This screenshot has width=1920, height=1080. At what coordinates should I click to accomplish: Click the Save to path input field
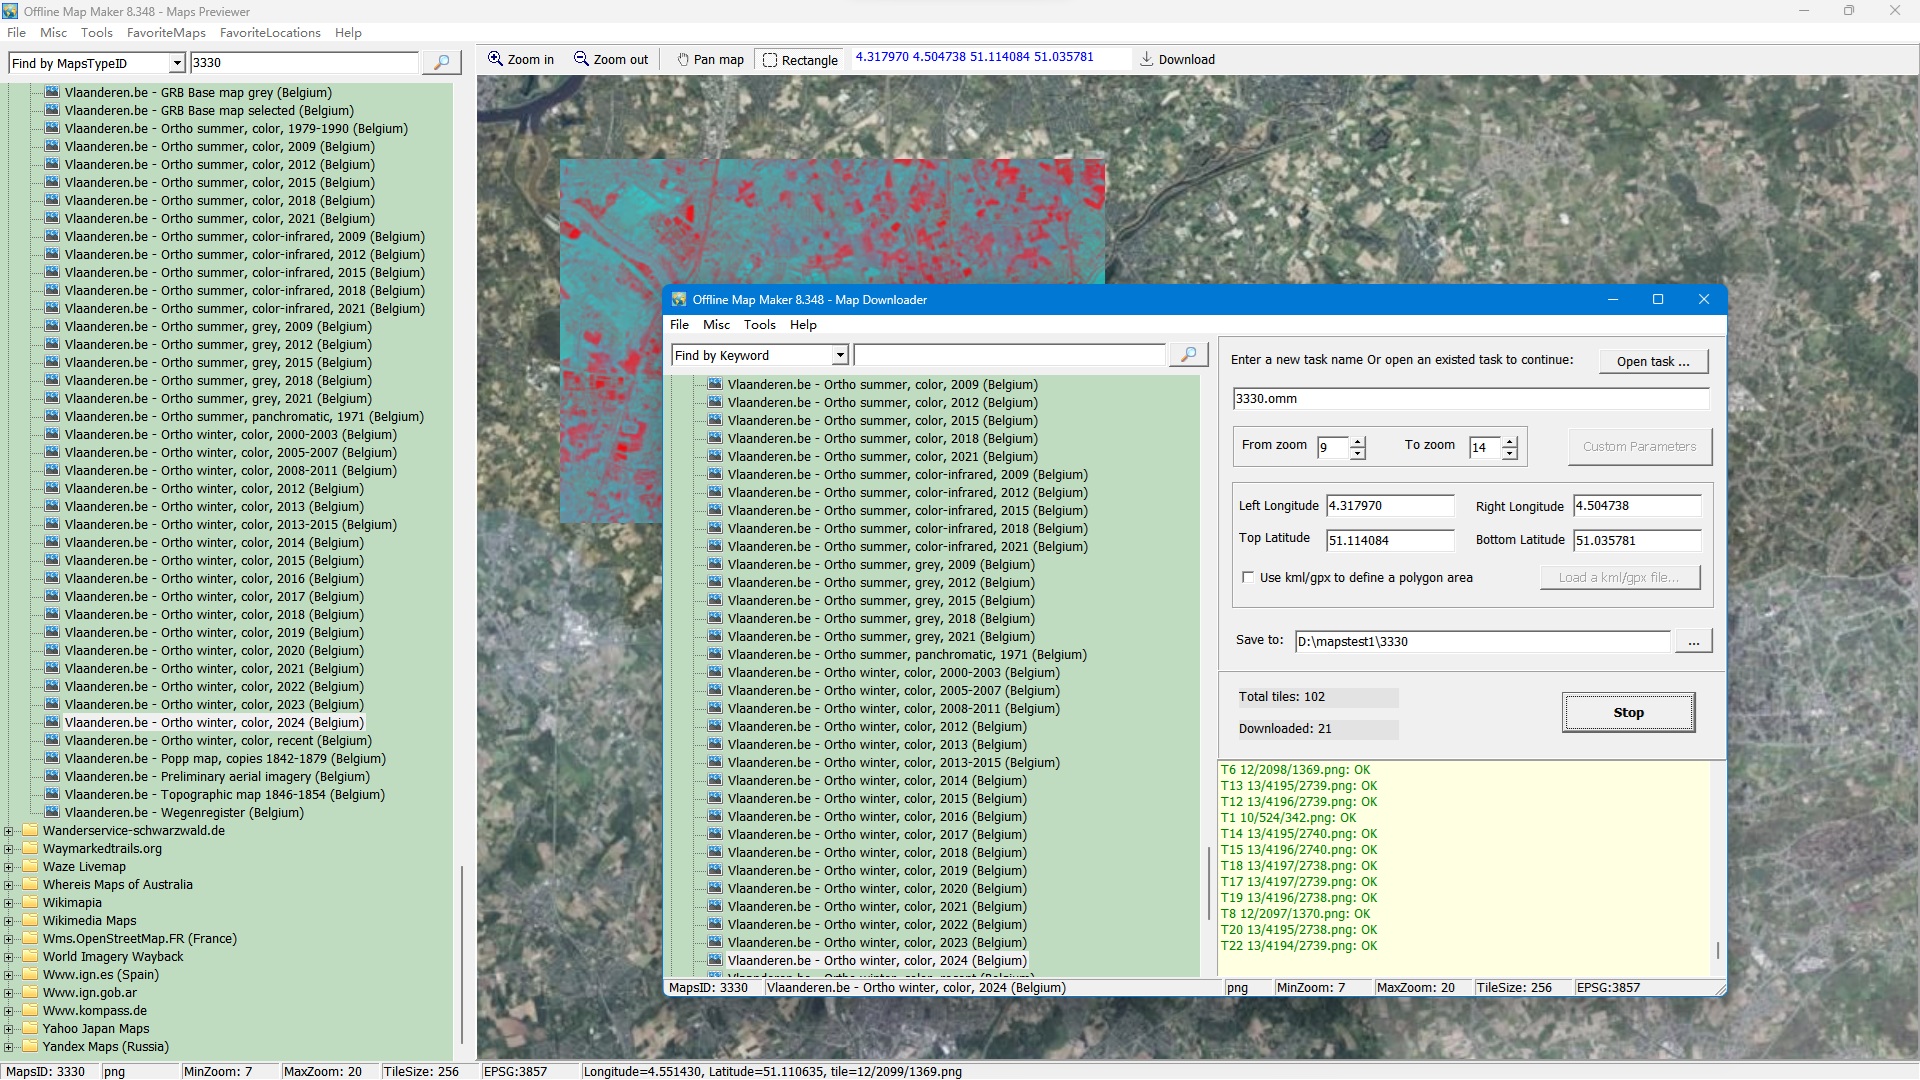click(1482, 642)
